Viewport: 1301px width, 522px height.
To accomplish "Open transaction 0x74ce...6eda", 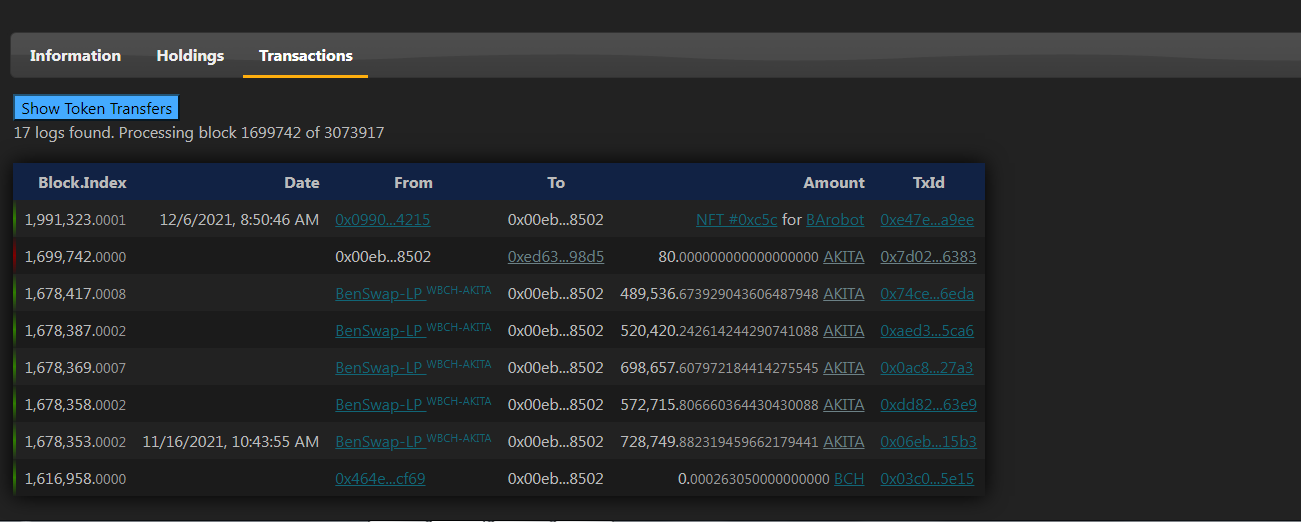I will click(x=927, y=293).
